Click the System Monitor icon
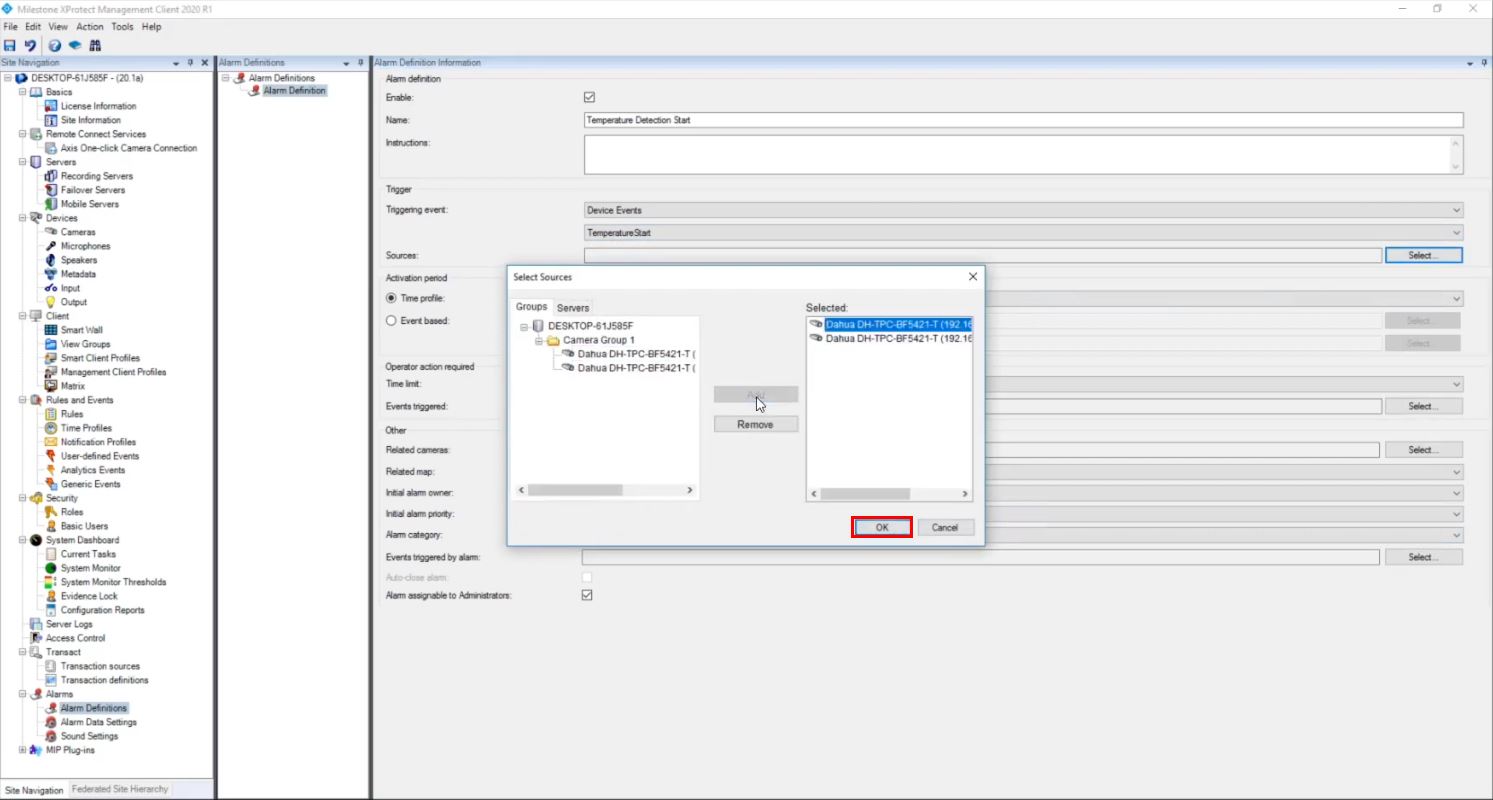 pyautogui.click(x=51, y=568)
